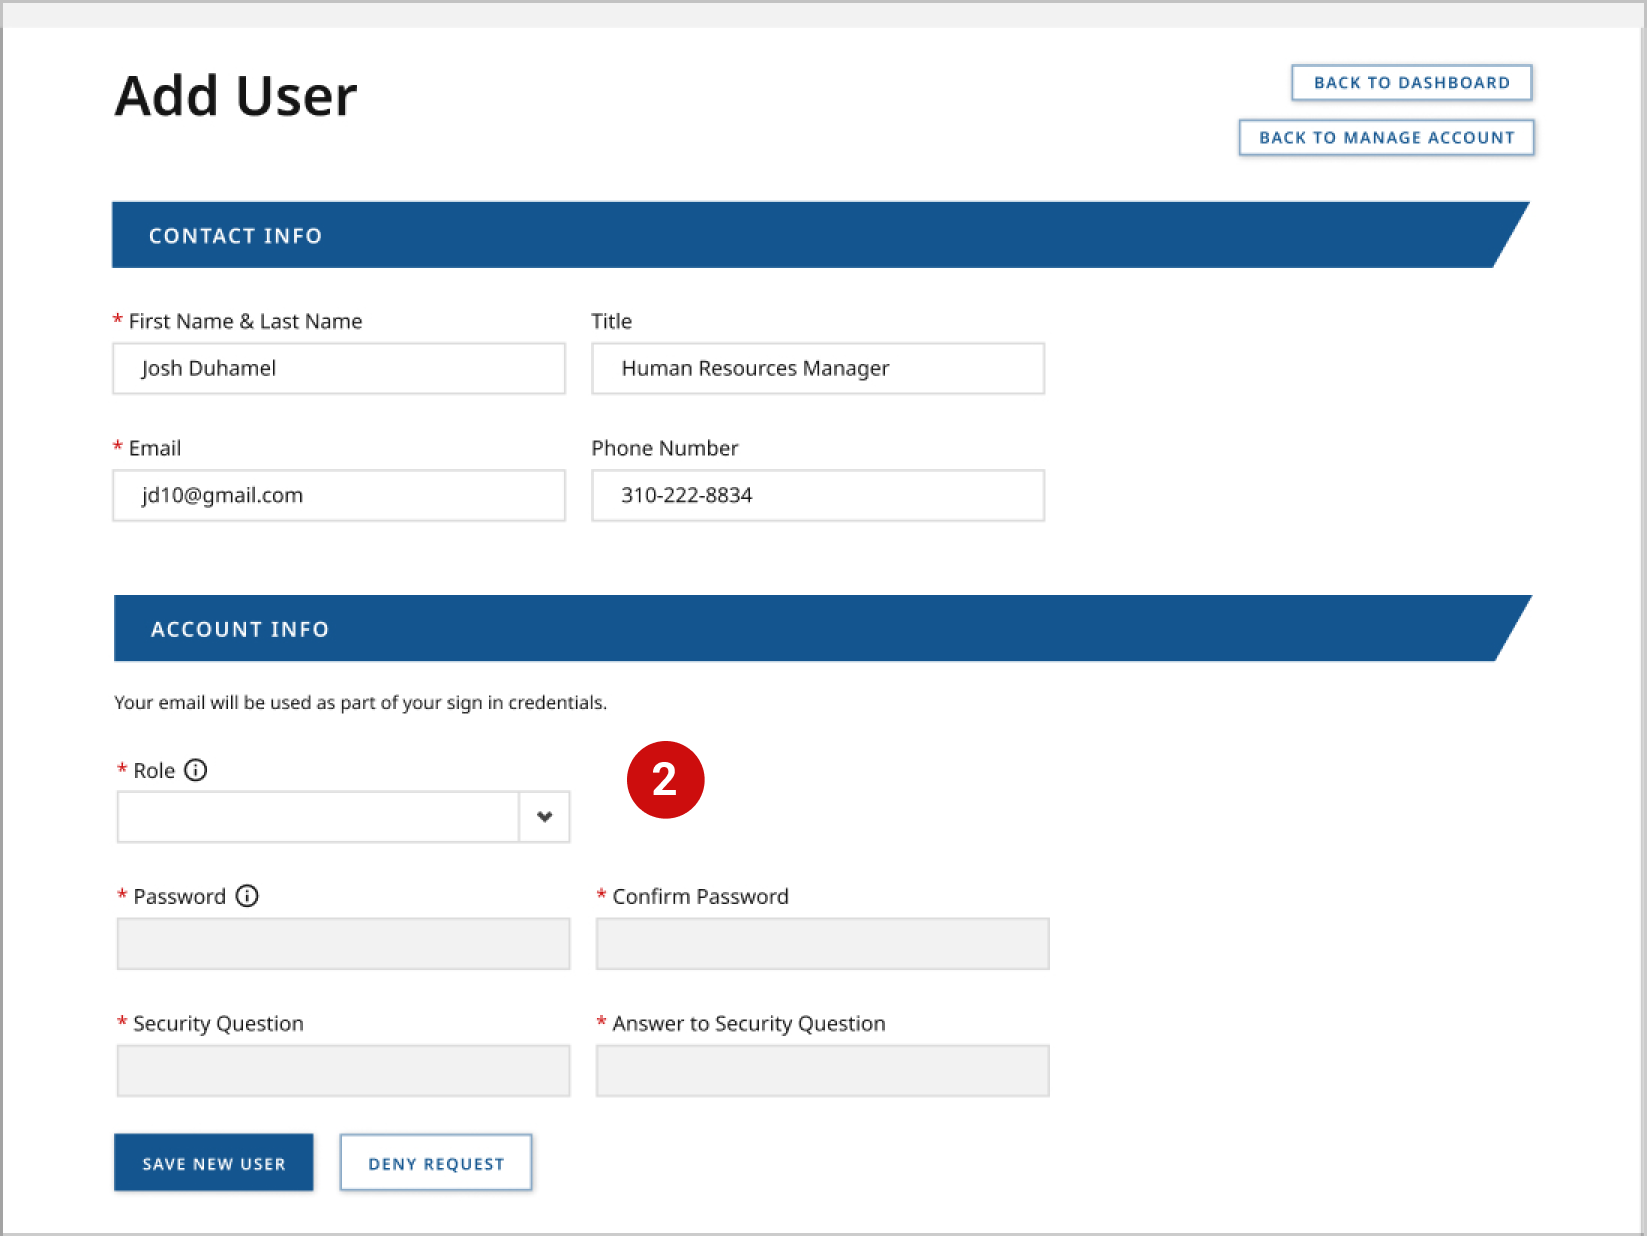Screen dimensions: 1647x1236
Task: Click the Answer to Security Question field
Action: (x=822, y=1071)
